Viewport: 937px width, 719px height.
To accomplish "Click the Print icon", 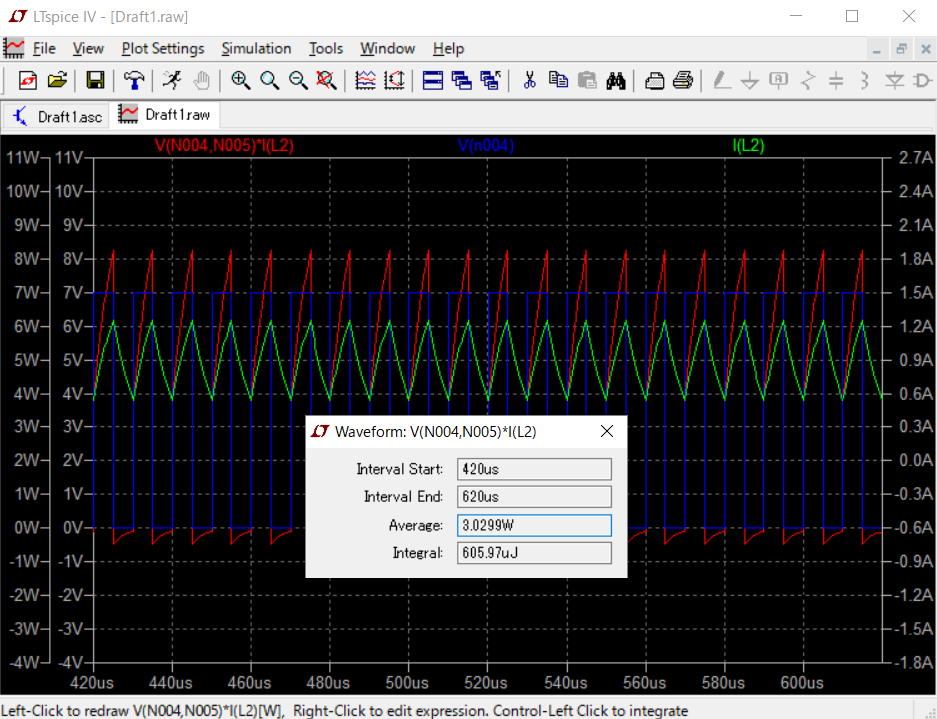I will (682, 80).
